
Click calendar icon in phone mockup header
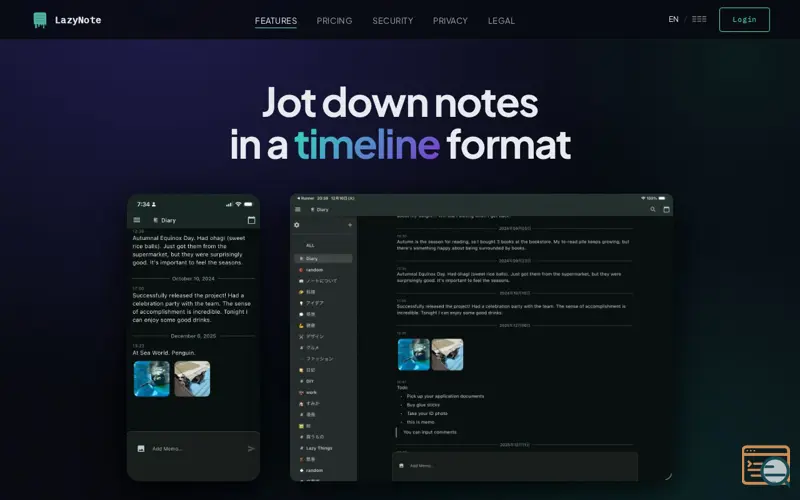[x=251, y=220]
